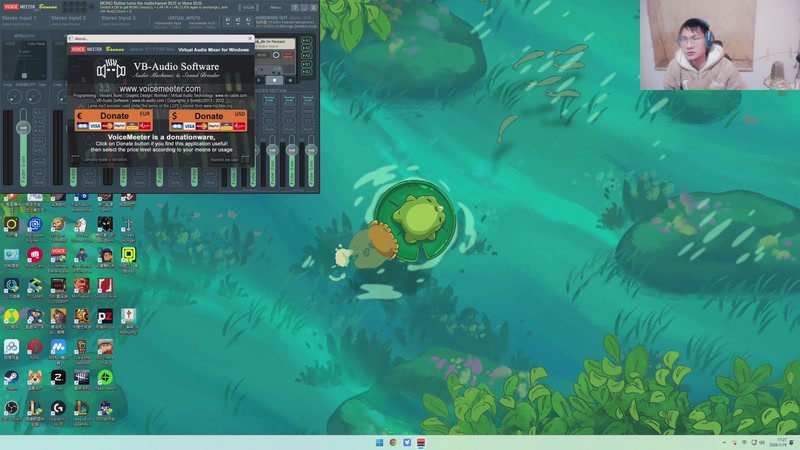
Task: Expand the A3 hardware out device selector
Action: (x=248, y=21)
